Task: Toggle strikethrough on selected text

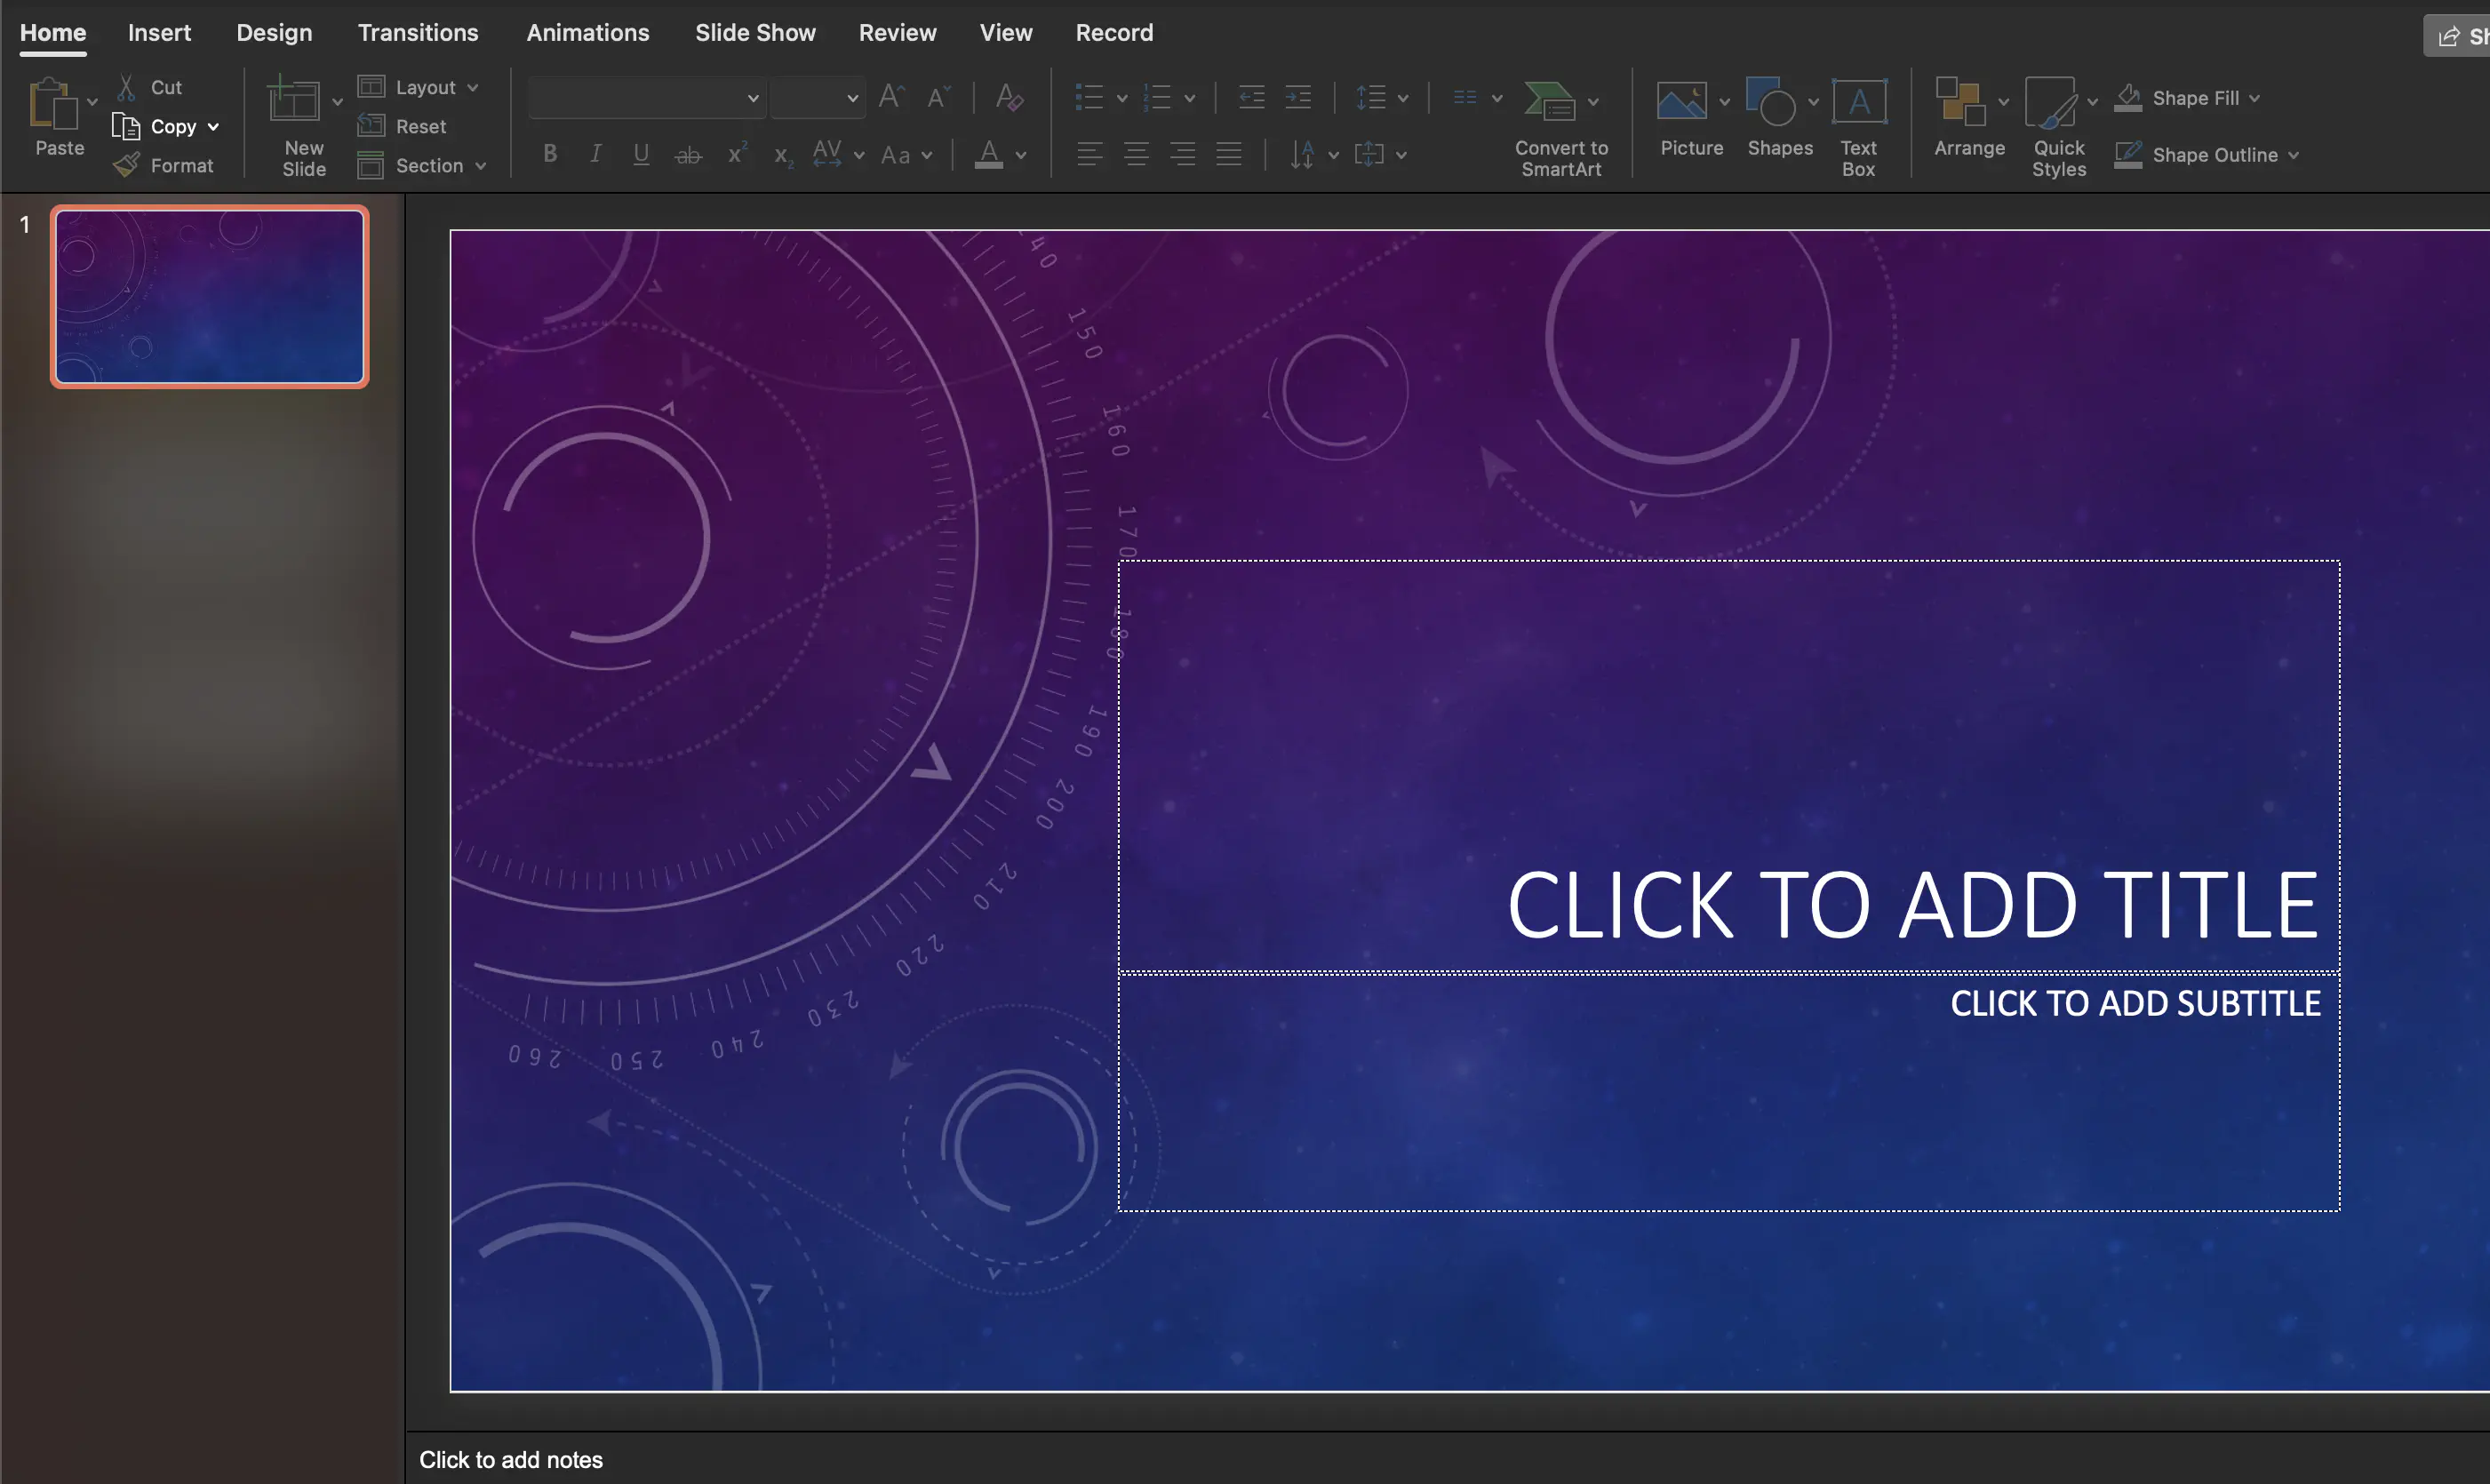Action: 688,153
